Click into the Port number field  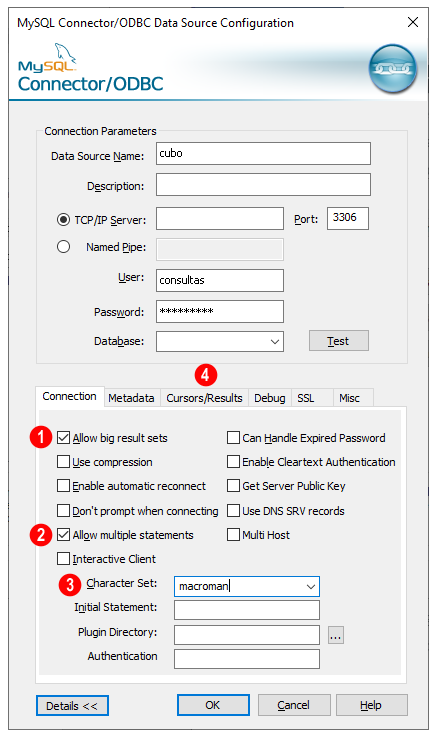(348, 218)
